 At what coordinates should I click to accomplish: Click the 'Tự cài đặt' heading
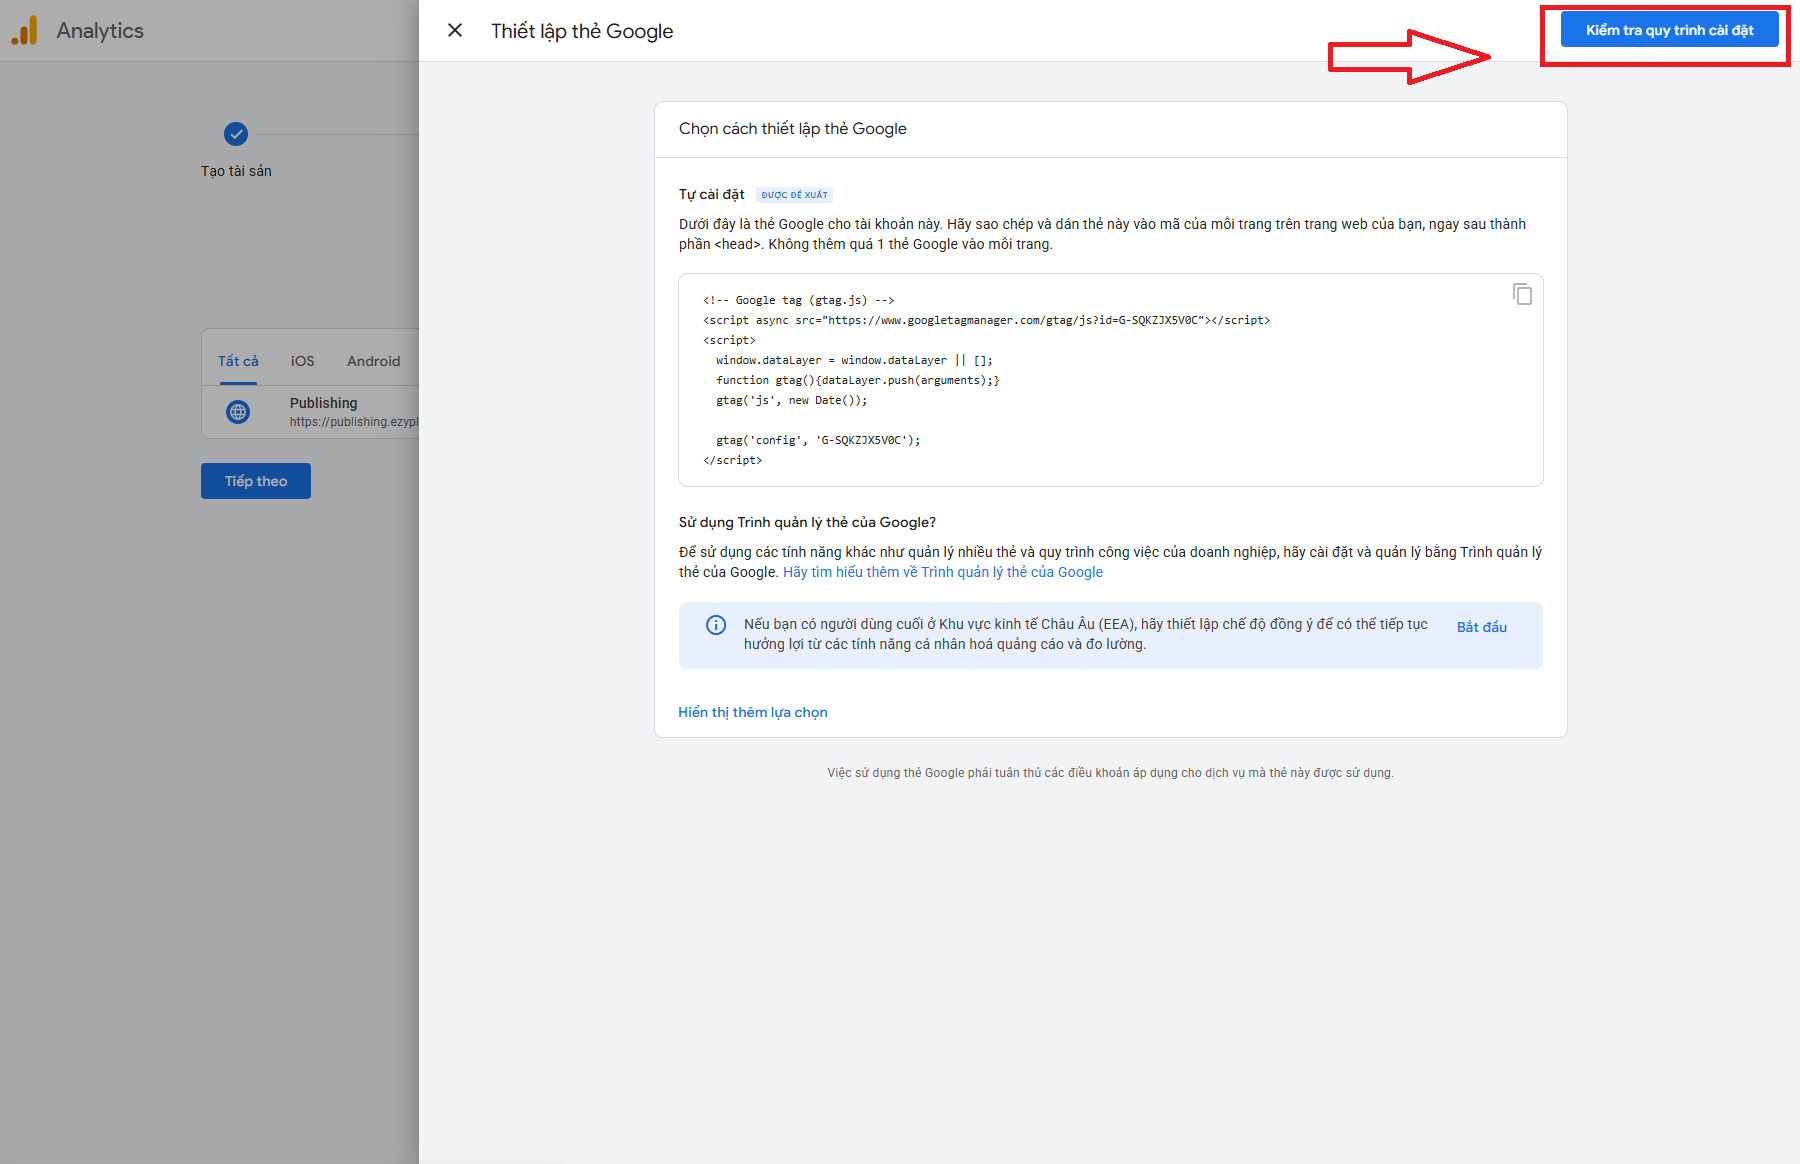pyautogui.click(x=712, y=194)
